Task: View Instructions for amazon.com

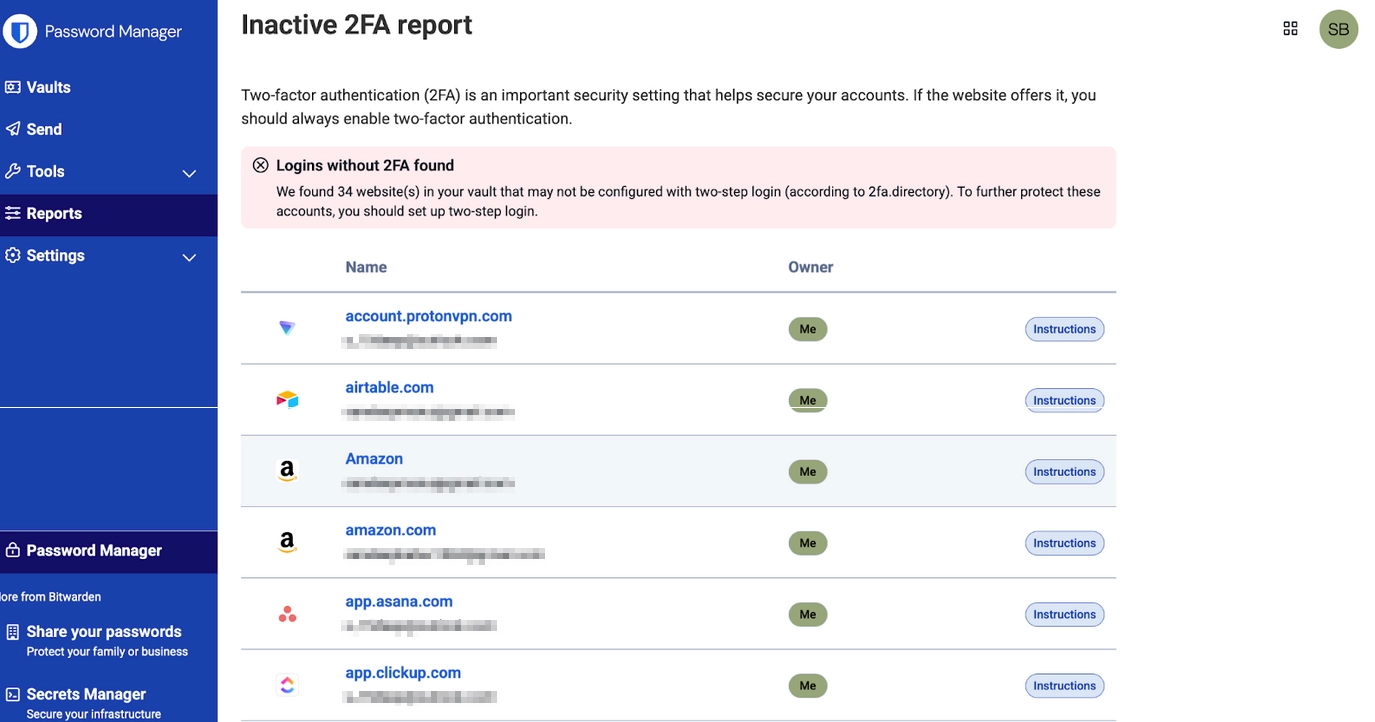Action: coord(1064,543)
